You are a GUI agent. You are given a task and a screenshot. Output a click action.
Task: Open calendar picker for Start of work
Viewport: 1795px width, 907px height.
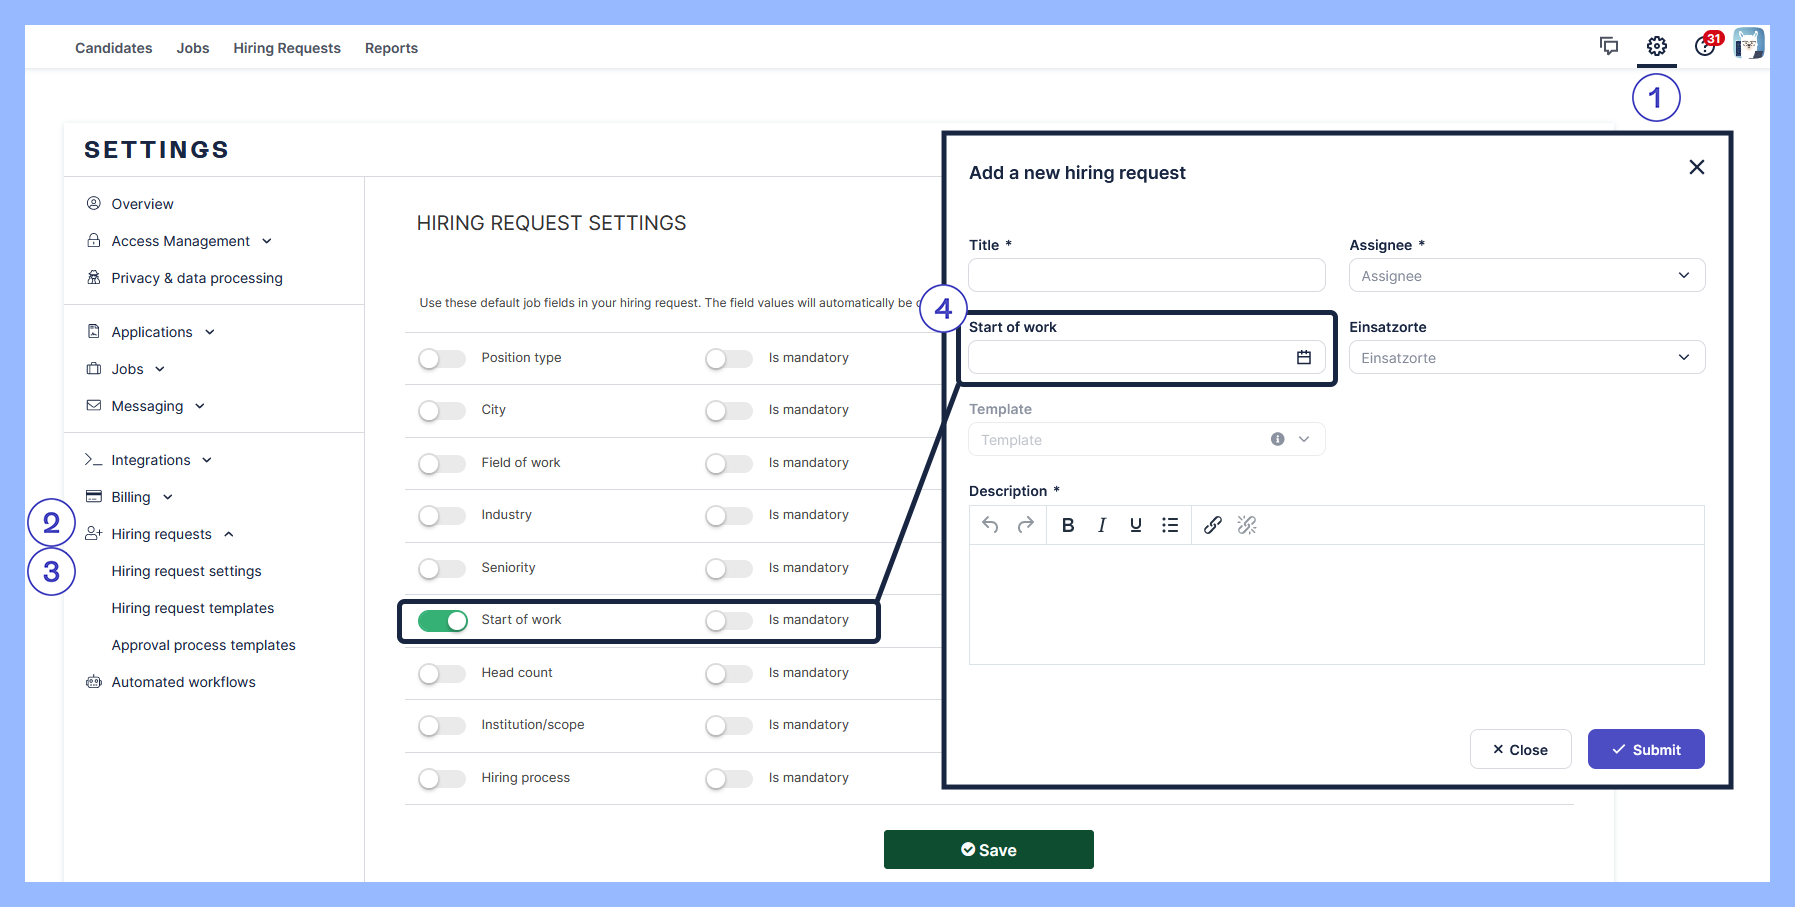[1303, 358]
